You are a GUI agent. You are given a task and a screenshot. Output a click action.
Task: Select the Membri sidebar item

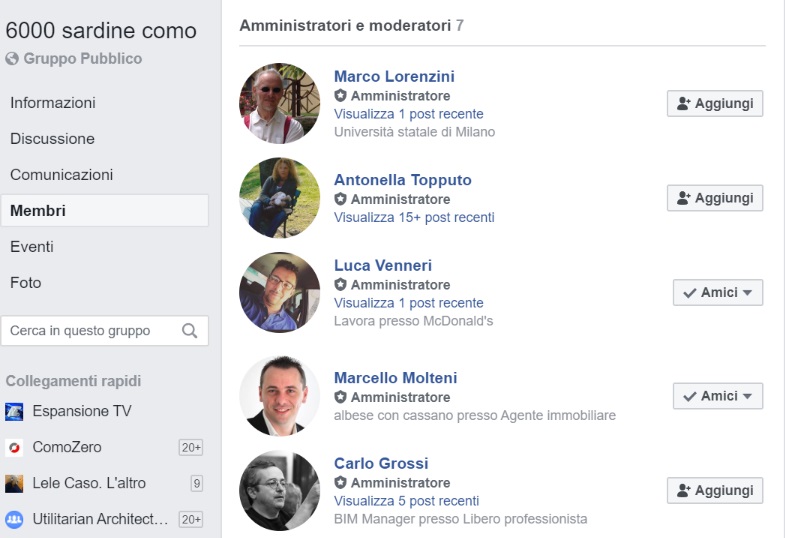[105, 211]
